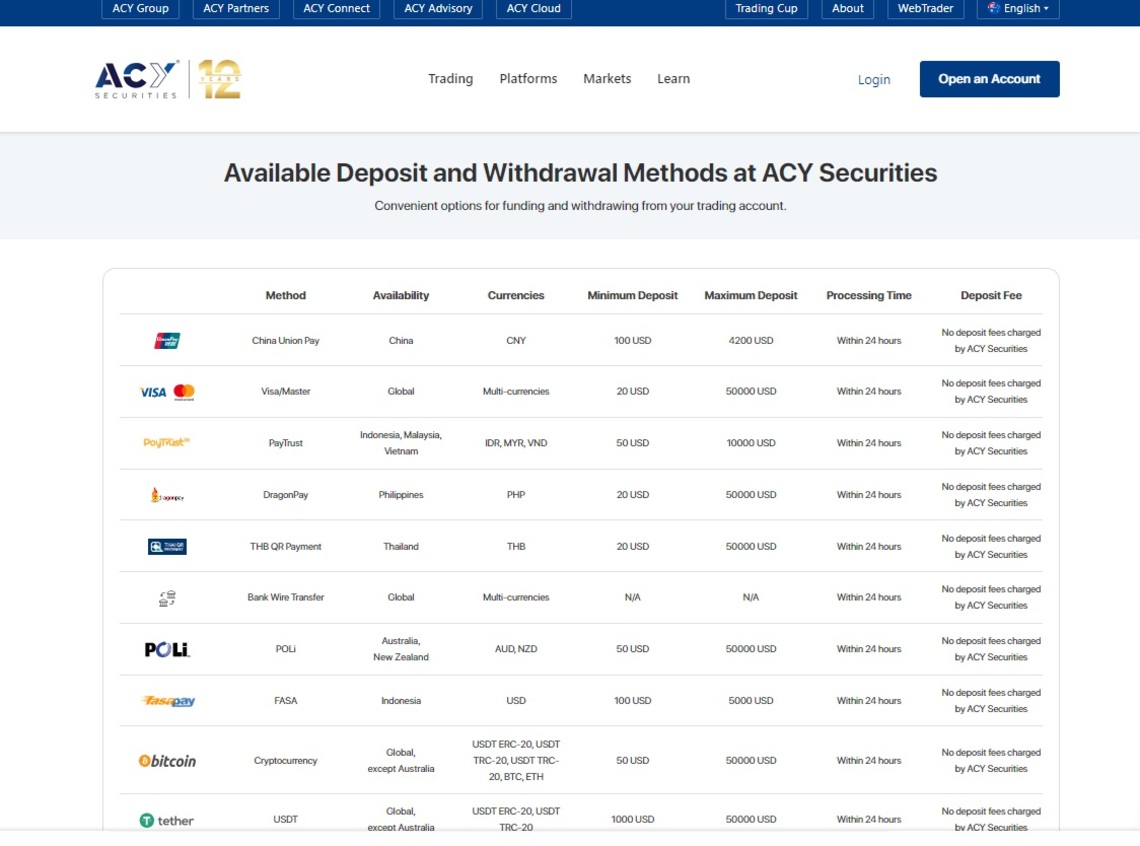1140x846 pixels.
Task: Click the gold 12 Years anniversary emblem
Action: [220, 79]
